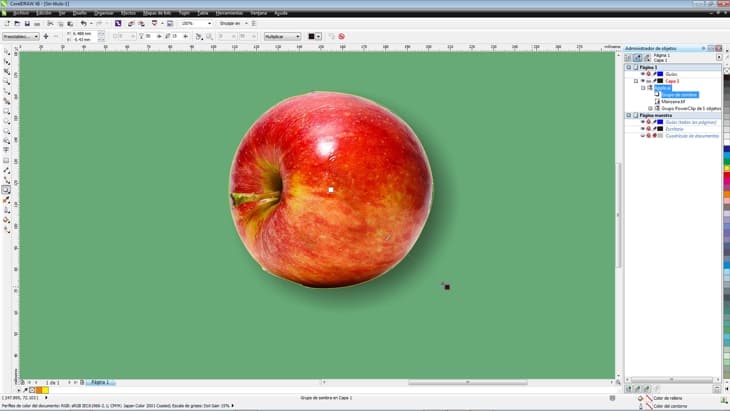Screen dimensions: 730x411
Task: Click the black shadow end handle on canvas
Action: click(x=447, y=287)
